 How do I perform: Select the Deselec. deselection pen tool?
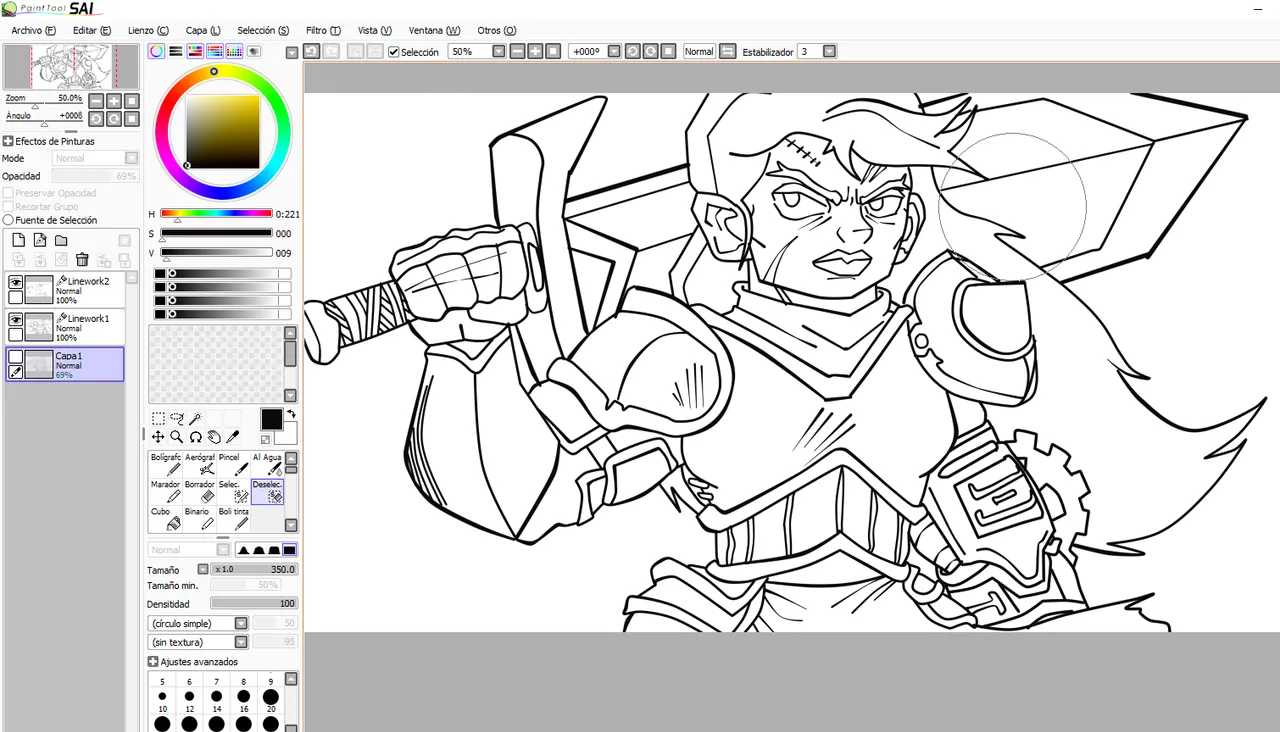267,491
